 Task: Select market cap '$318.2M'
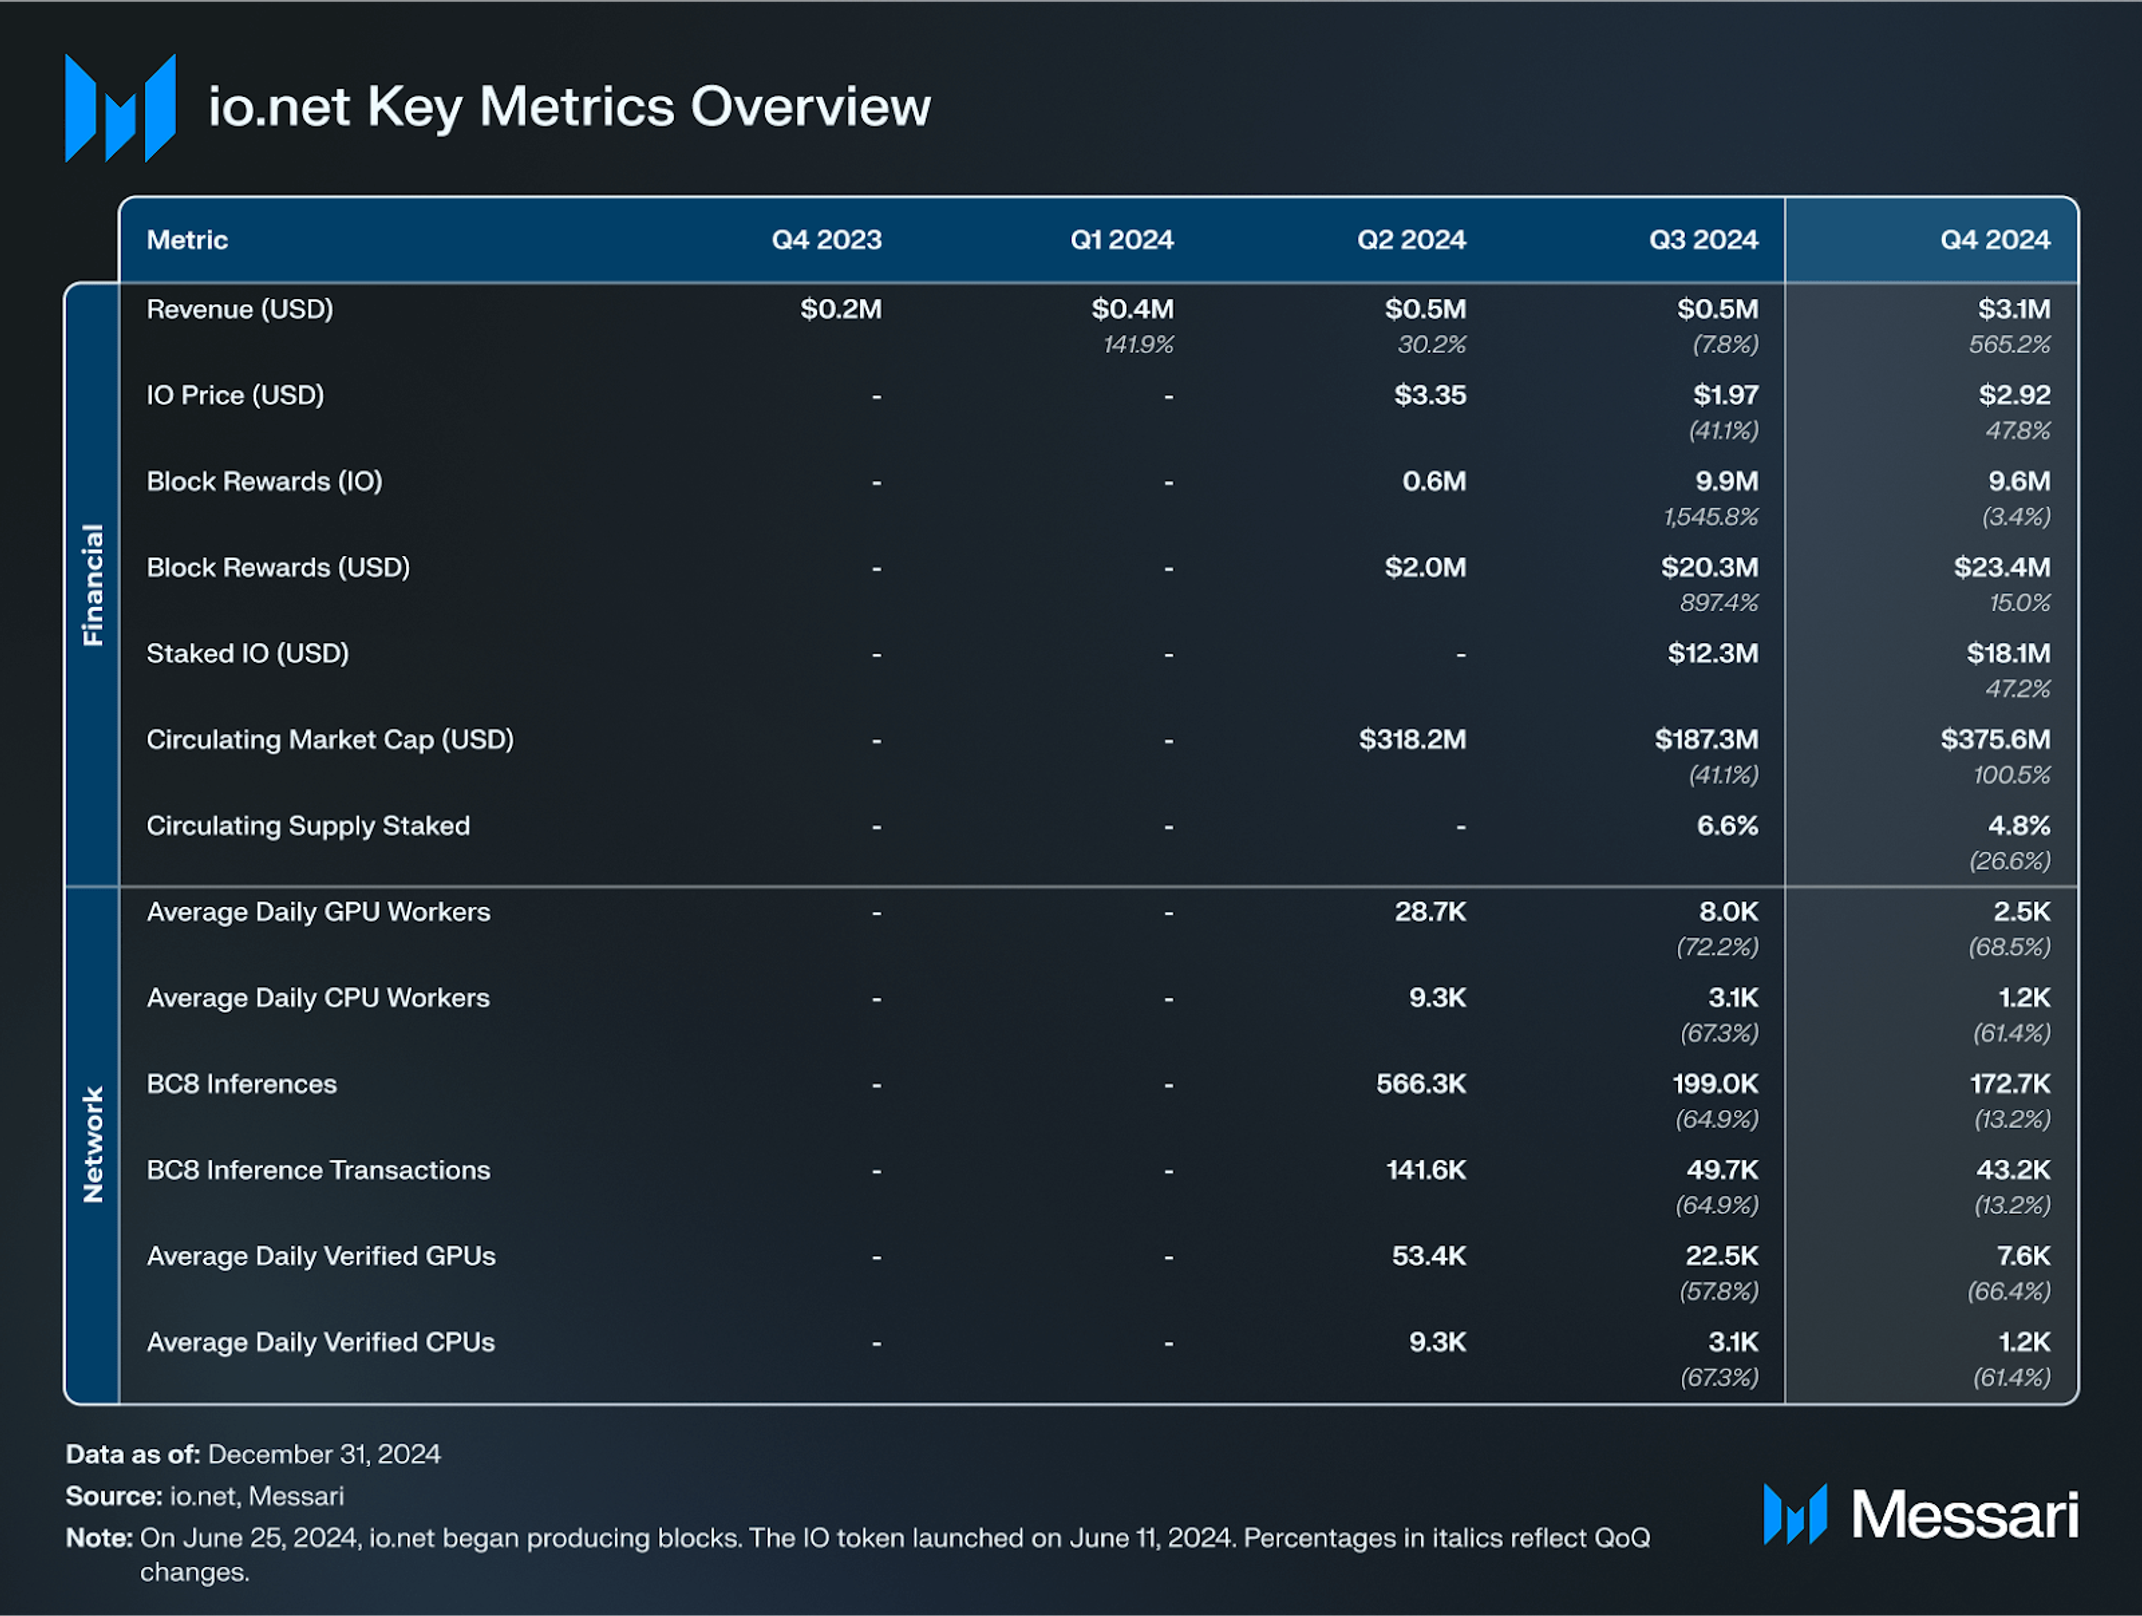1412,740
